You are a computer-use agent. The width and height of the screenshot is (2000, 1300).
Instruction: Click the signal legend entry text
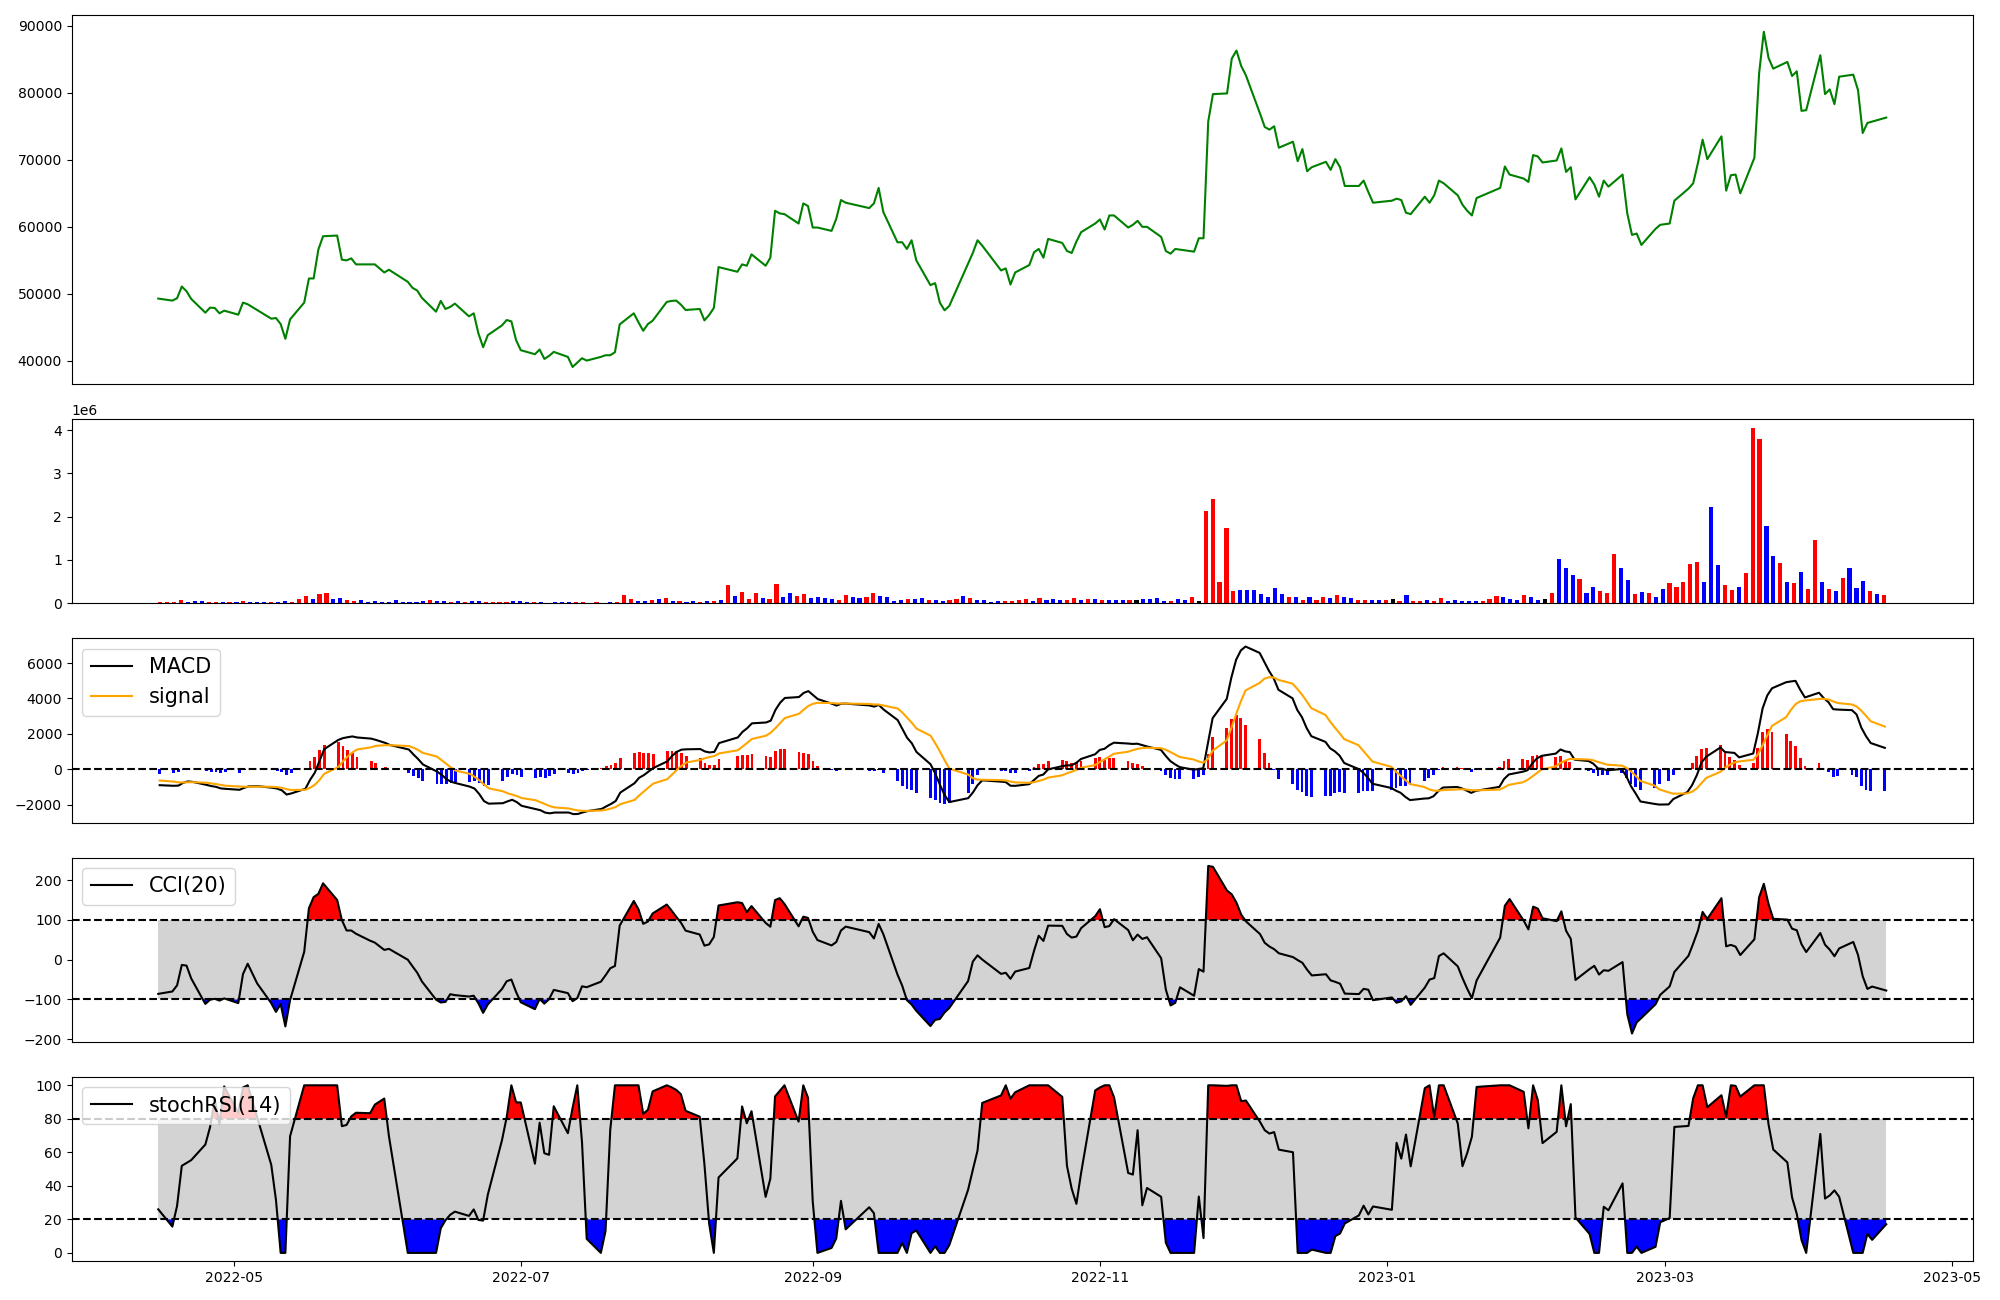click(179, 696)
